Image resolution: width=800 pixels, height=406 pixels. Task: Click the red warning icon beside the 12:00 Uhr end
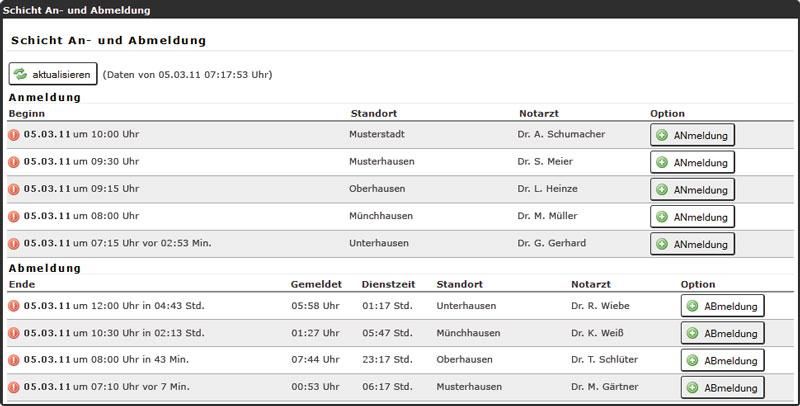14,306
